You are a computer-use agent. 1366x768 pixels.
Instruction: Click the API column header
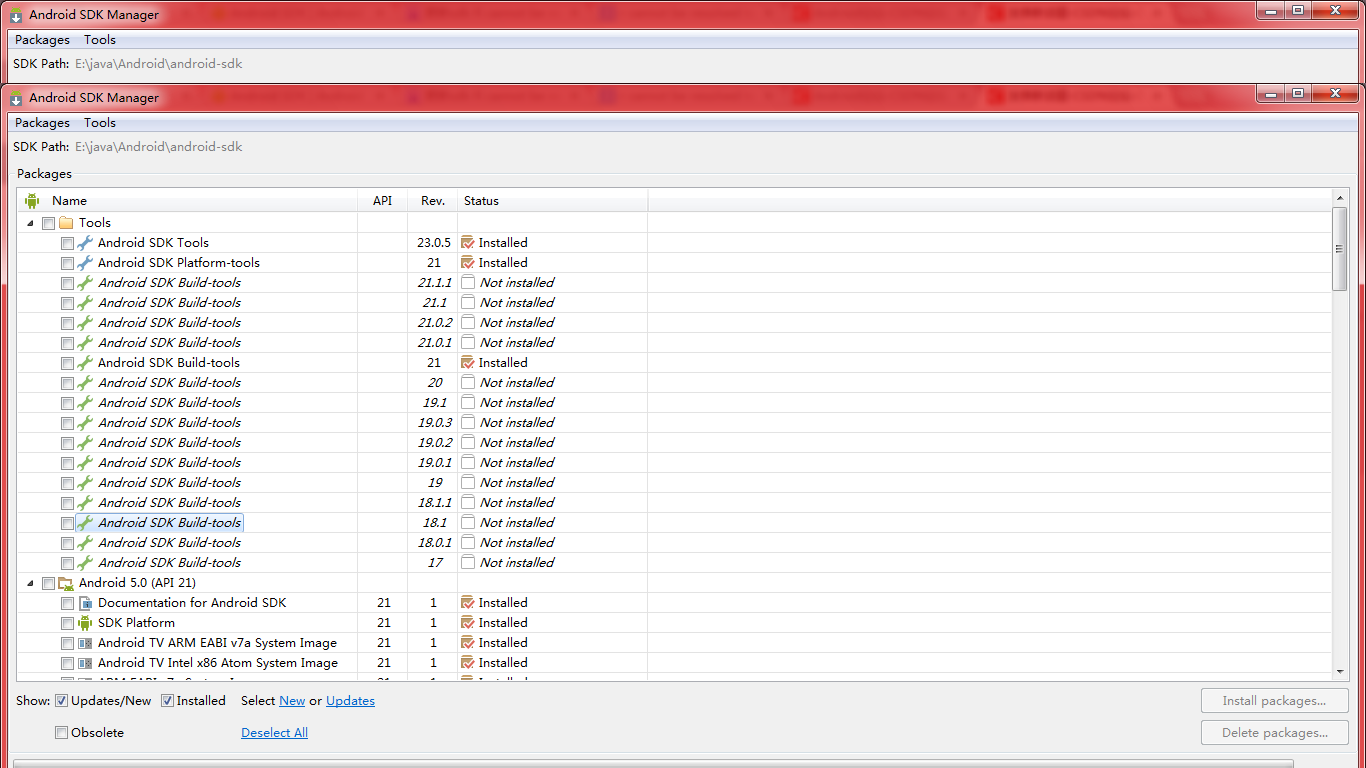(383, 201)
